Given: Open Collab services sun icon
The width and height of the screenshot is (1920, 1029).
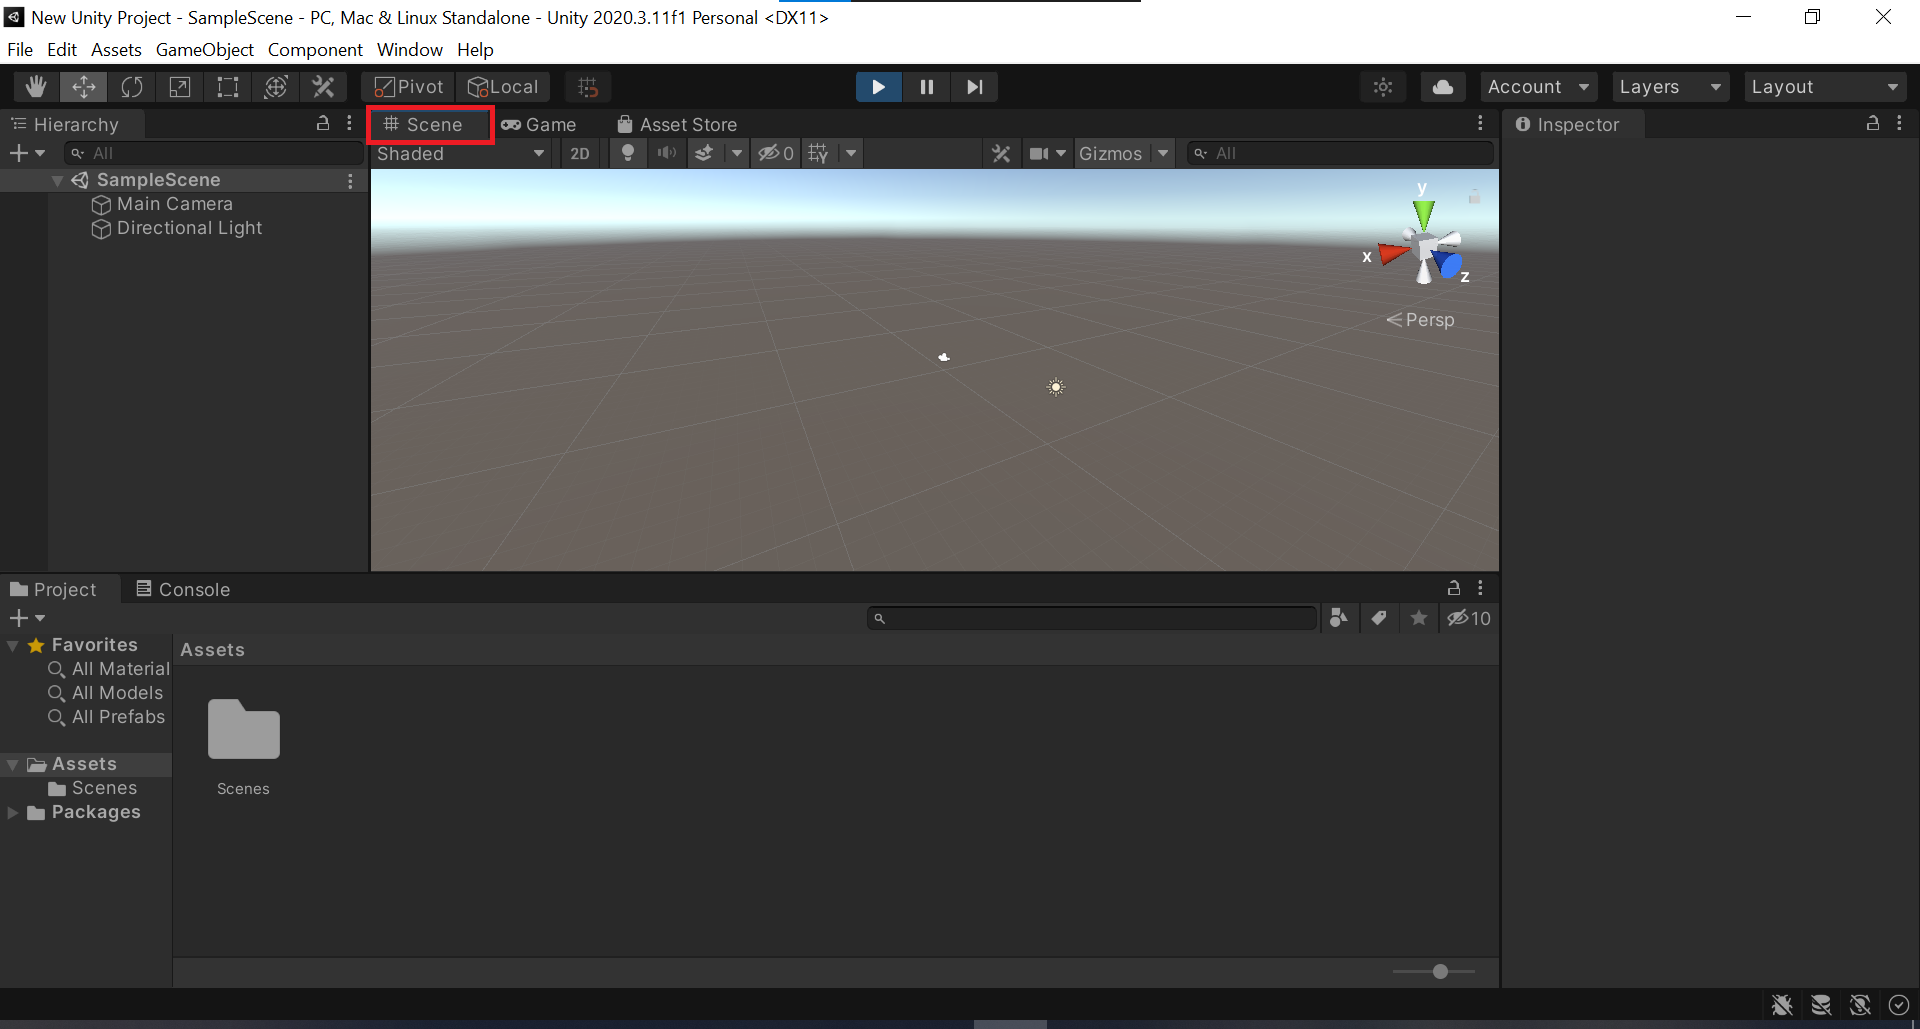Looking at the screenshot, I should (1383, 87).
